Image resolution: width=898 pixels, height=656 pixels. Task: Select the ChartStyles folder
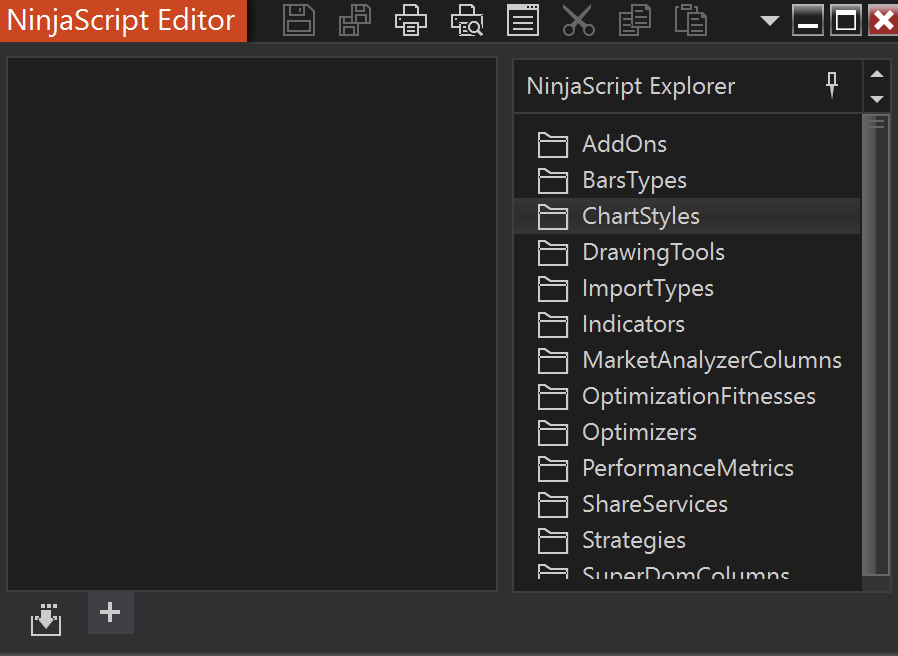click(x=641, y=216)
